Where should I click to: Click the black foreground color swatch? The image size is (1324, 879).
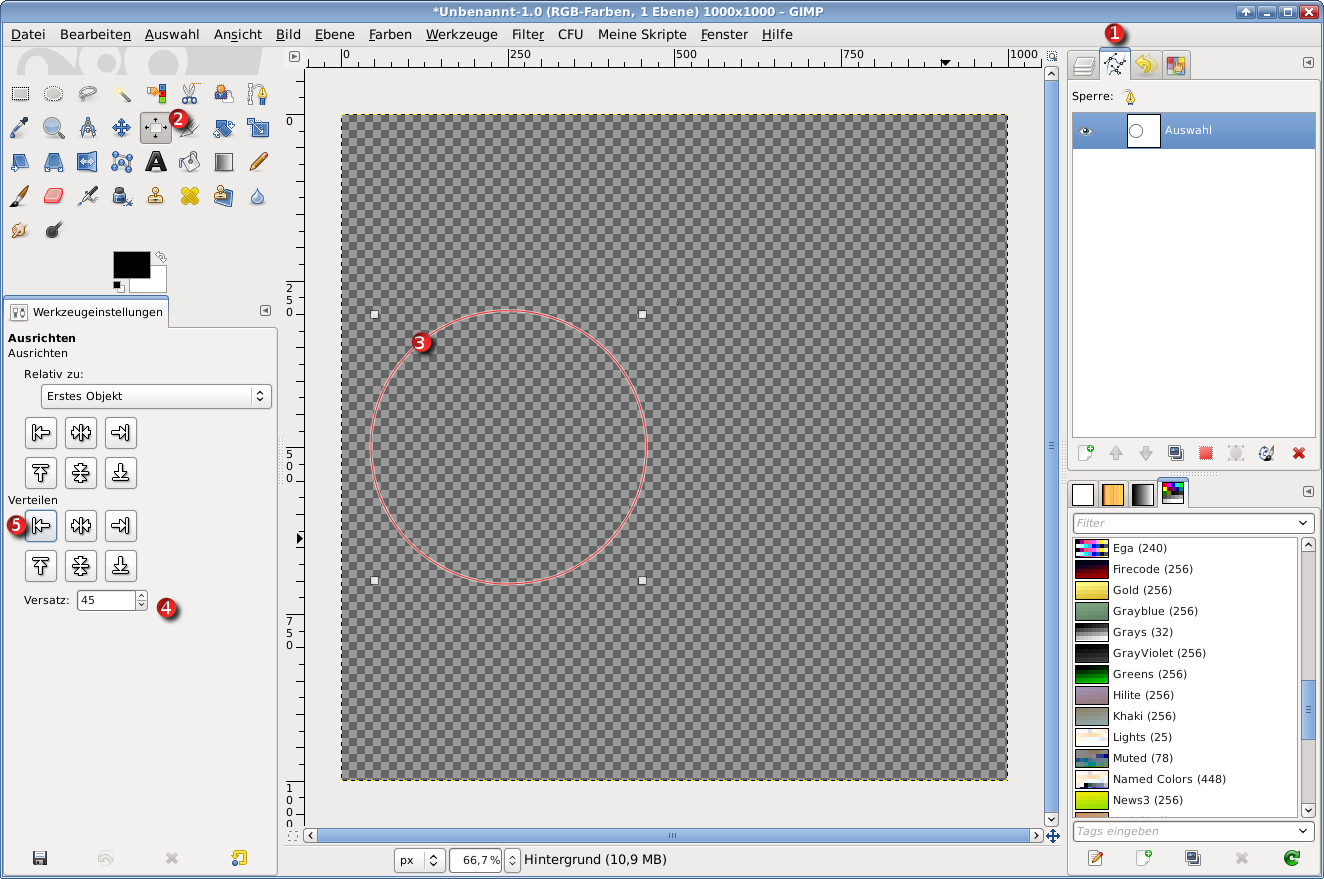point(131,264)
